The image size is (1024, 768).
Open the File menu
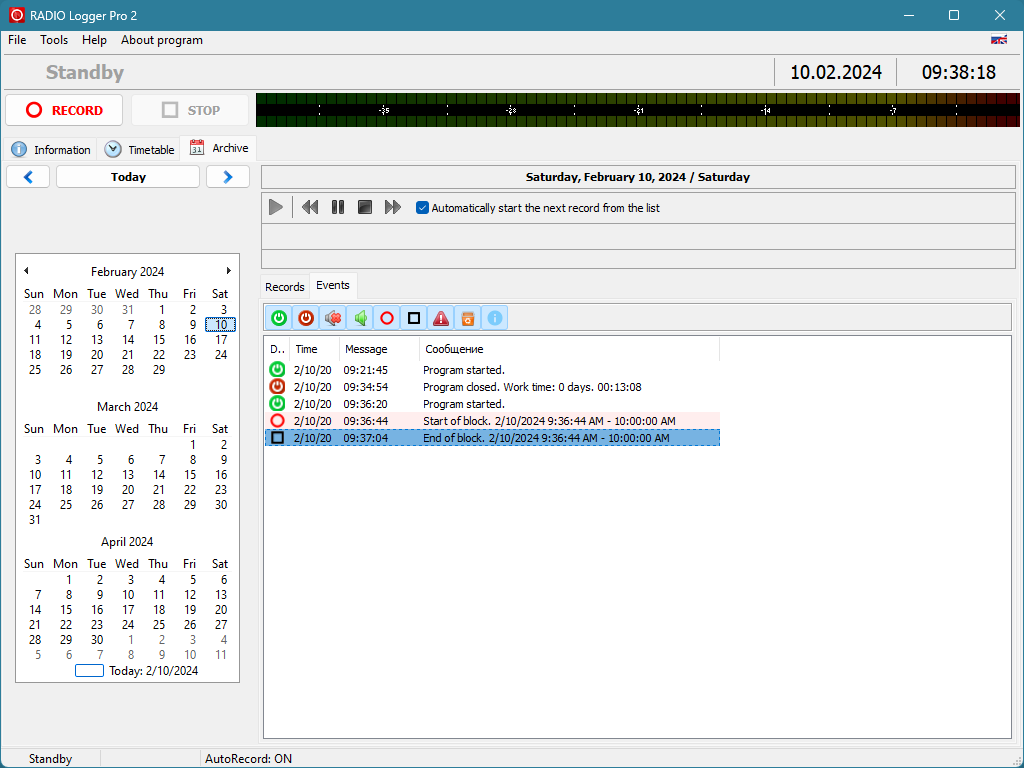pyautogui.click(x=17, y=40)
